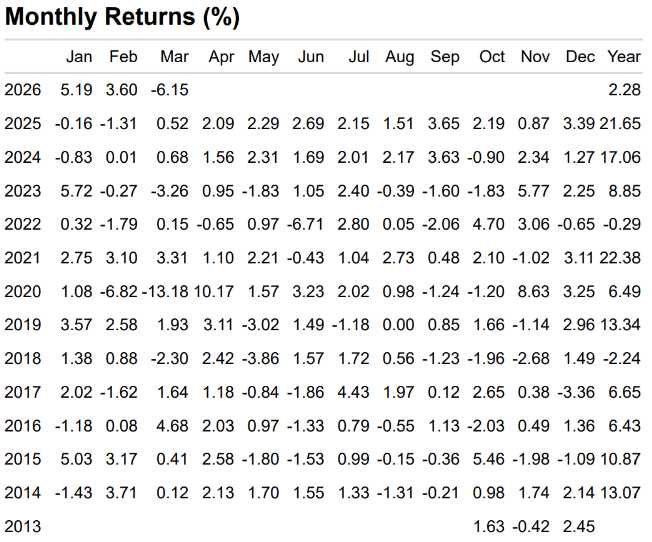Select the Year column header
The image size is (652, 542).
(x=624, y=57)
